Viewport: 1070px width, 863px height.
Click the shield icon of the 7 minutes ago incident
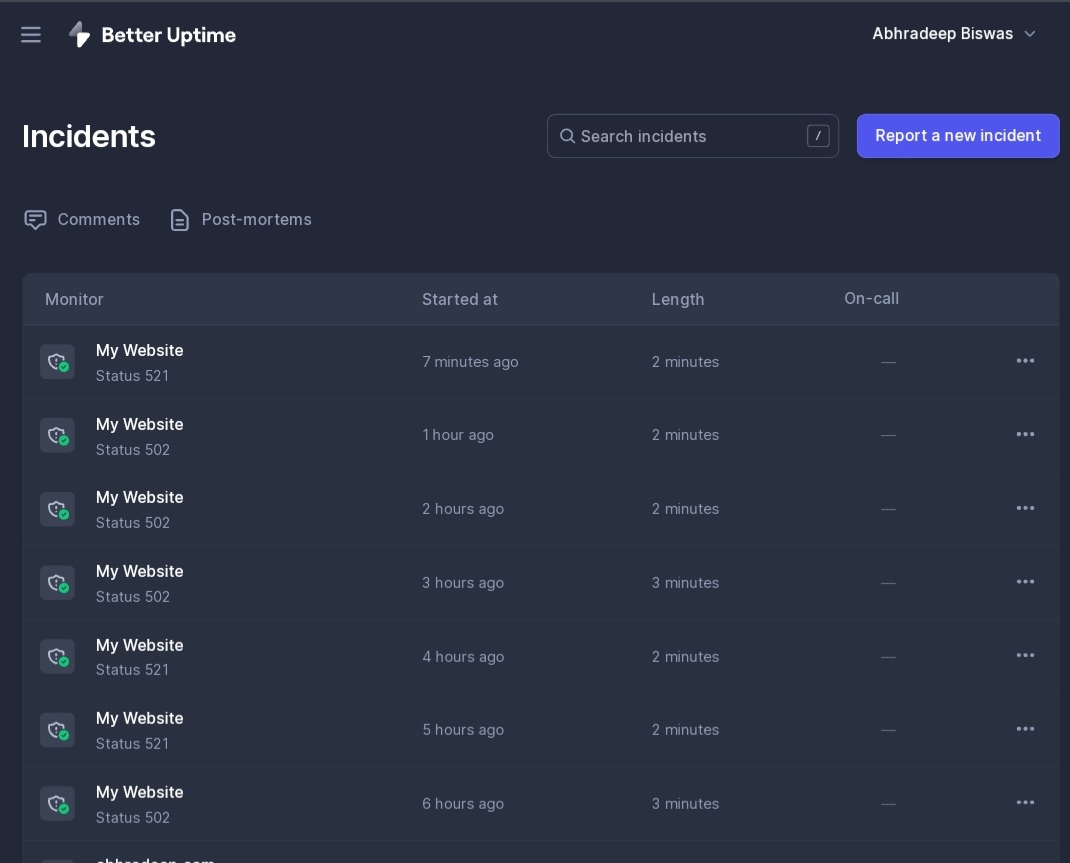57,362
